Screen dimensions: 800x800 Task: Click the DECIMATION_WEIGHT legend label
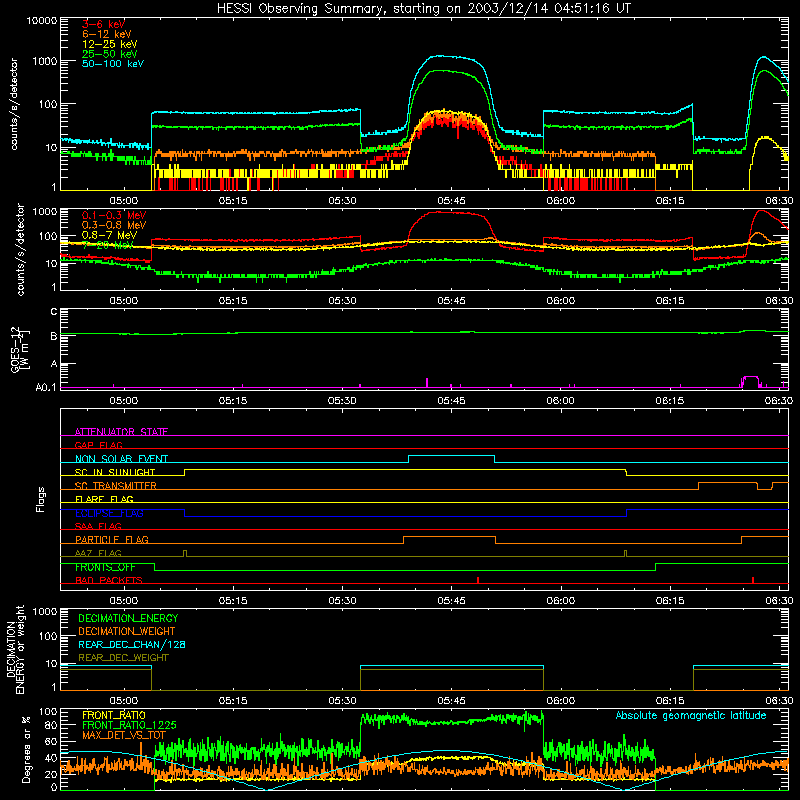tap(127, 631)
